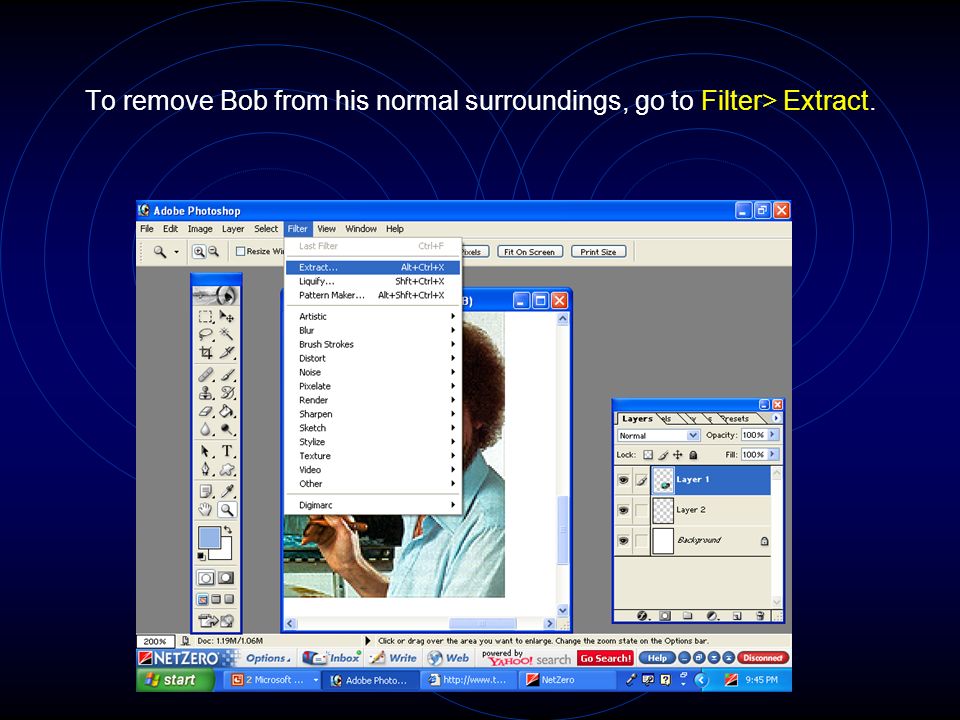Hide Background layer using its eye icon
The height and width of the screenshot is (720, 960).
point(623,541)
